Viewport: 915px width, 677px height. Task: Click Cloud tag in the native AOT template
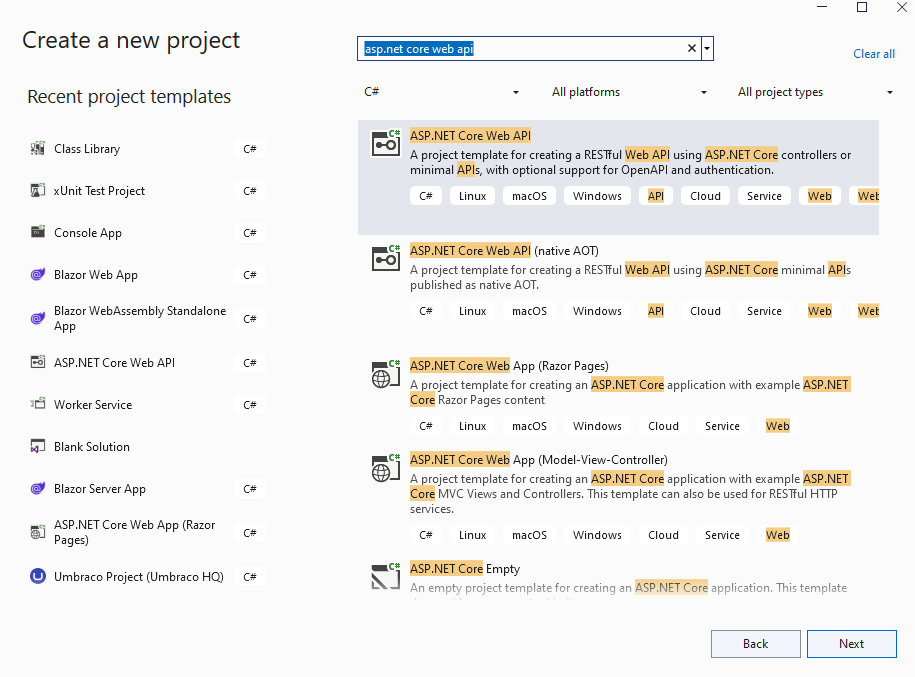705,311
